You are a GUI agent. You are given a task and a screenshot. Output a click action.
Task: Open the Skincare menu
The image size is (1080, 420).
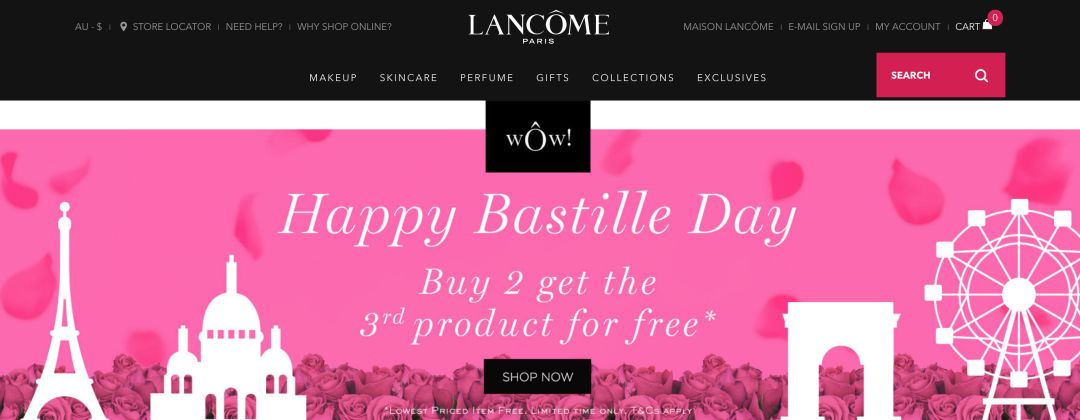coord(408,78)
